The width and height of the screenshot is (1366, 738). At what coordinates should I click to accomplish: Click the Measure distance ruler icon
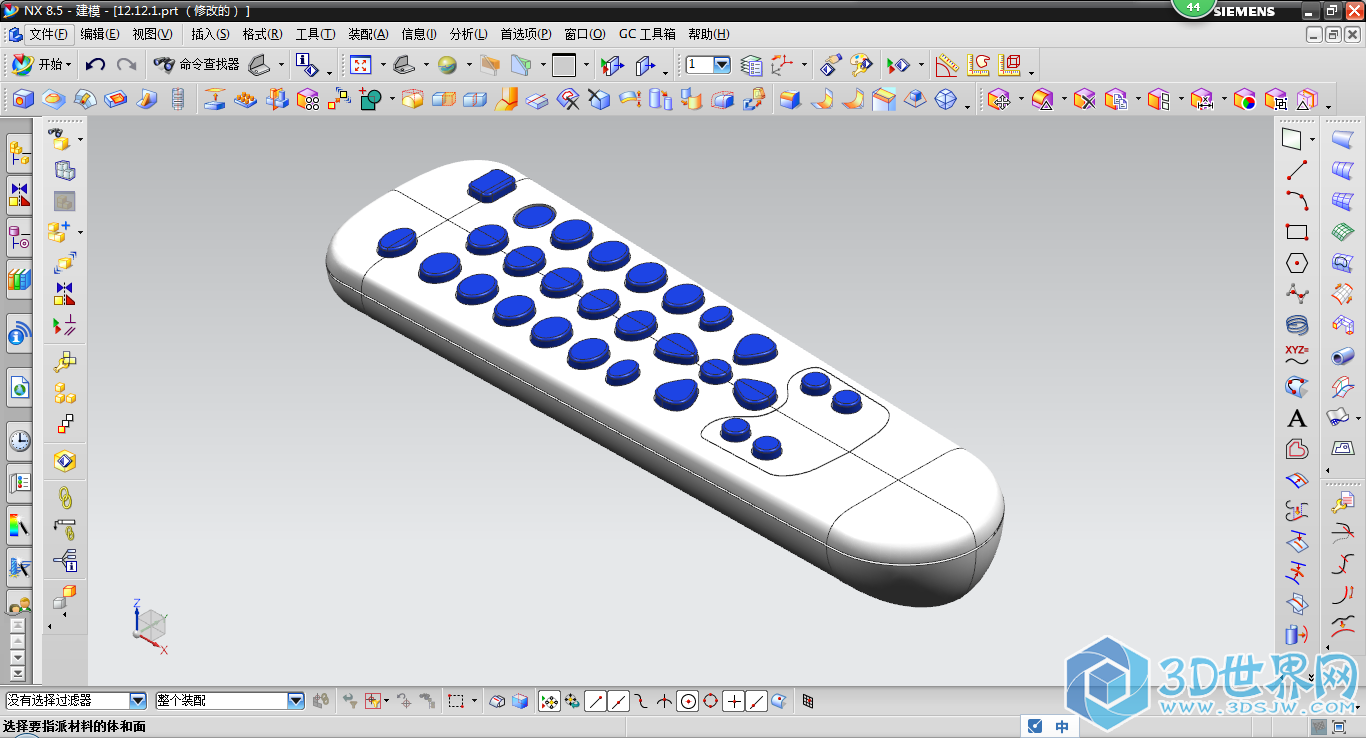click(946, 65)
